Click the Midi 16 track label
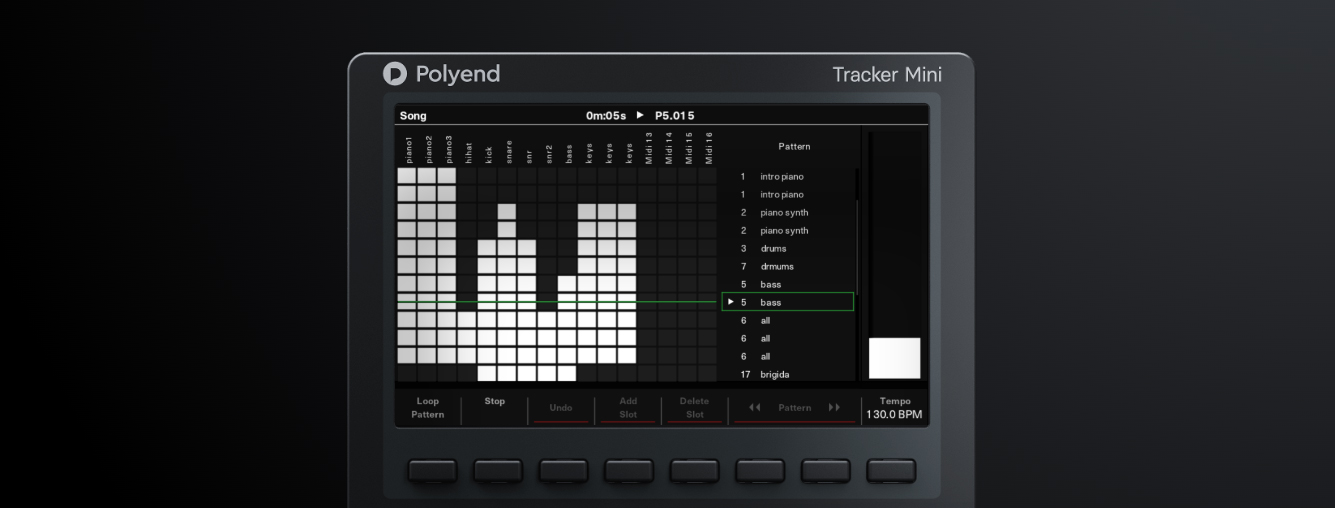The width and height of the screenshot is (1335, 508). (x=708, y=148)
